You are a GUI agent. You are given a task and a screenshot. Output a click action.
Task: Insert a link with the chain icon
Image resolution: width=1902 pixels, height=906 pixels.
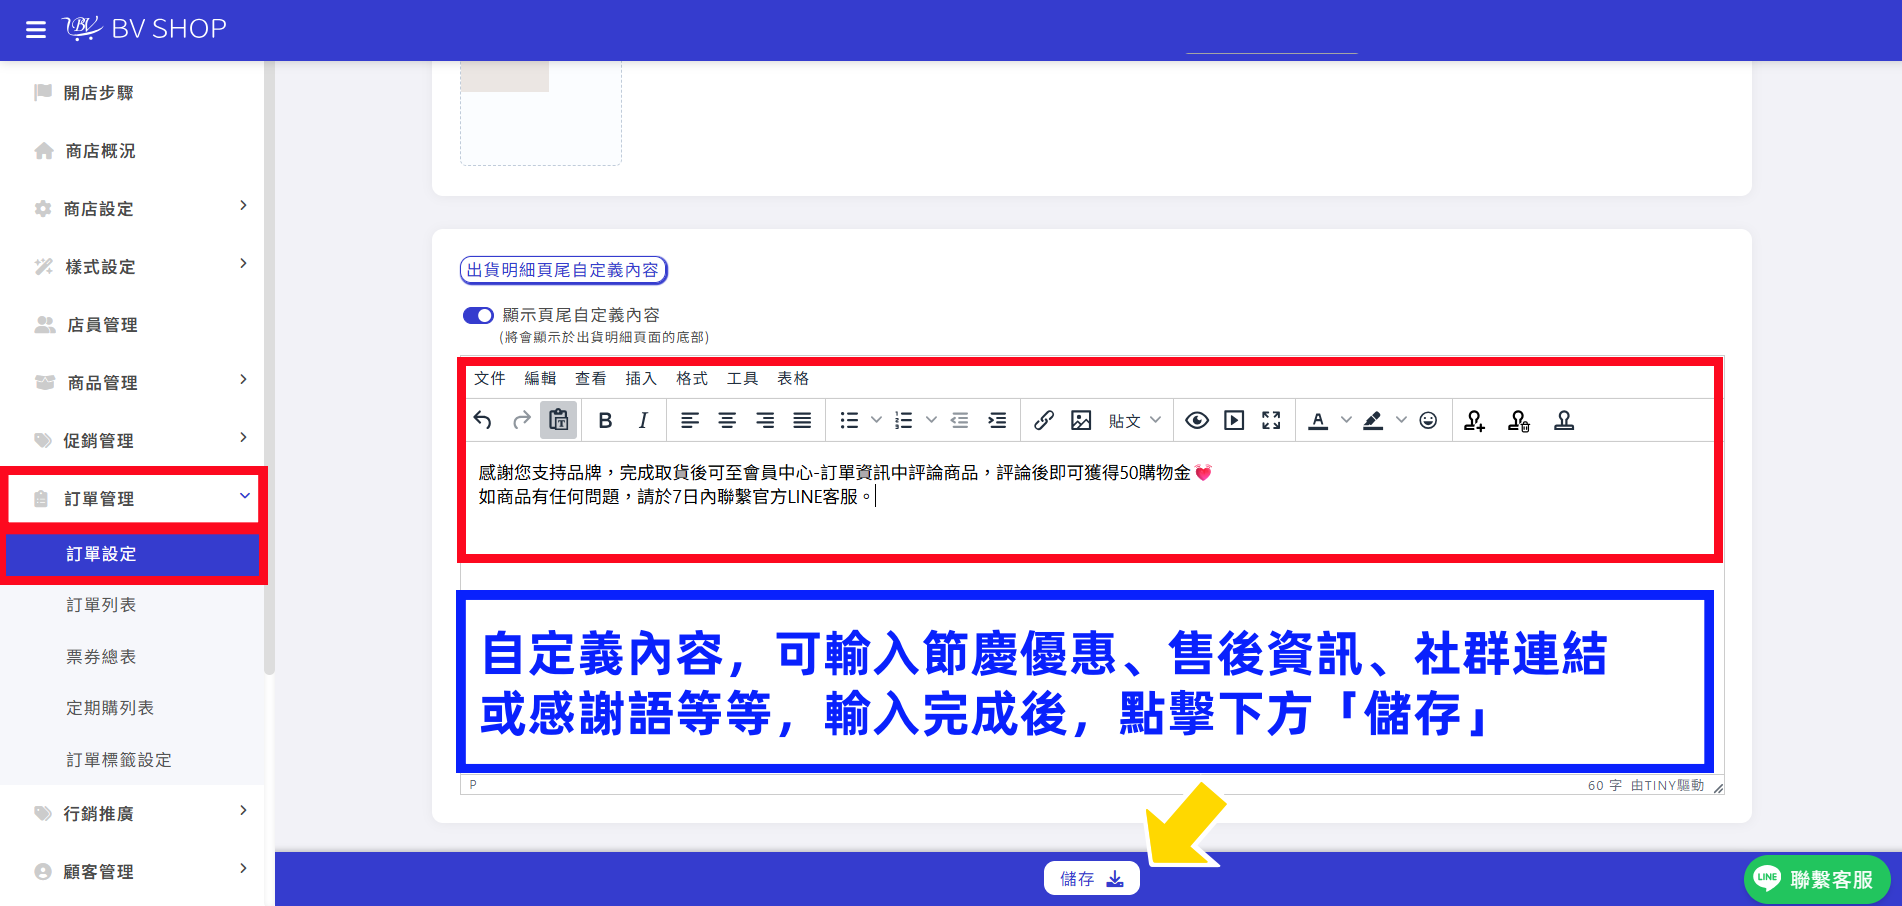tap(1044, 420)
